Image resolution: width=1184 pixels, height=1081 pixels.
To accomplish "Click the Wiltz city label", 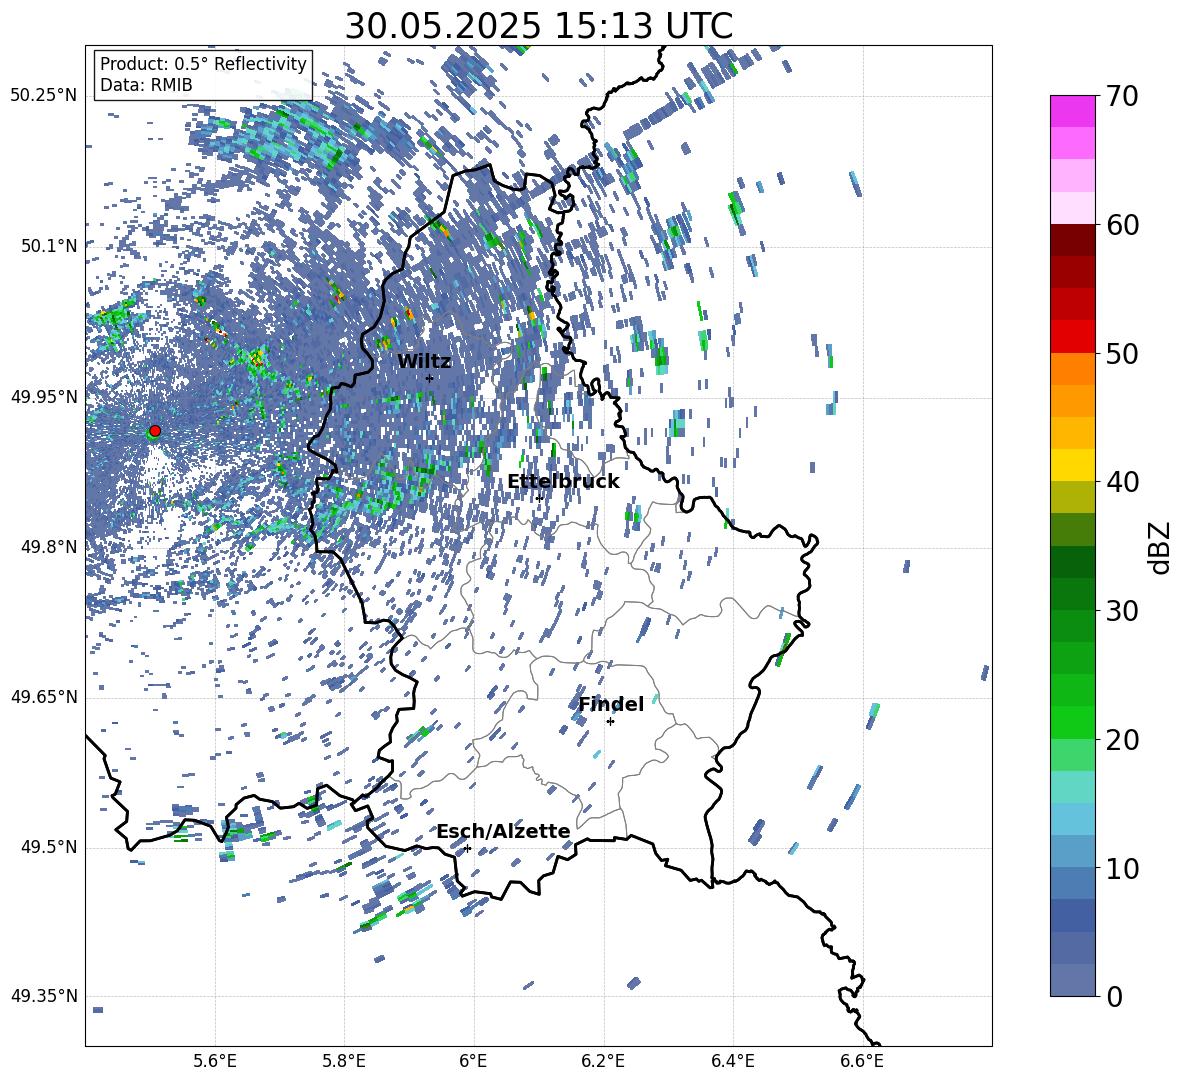I will pyautogui.click(x=424, y=362).
